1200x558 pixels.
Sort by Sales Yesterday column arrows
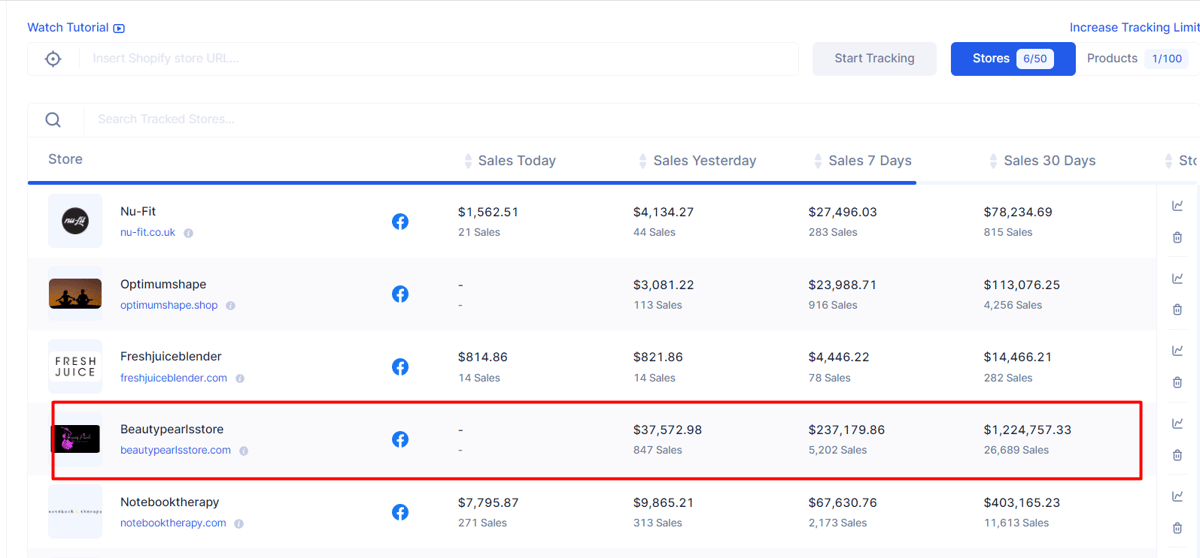click(643, 161)
